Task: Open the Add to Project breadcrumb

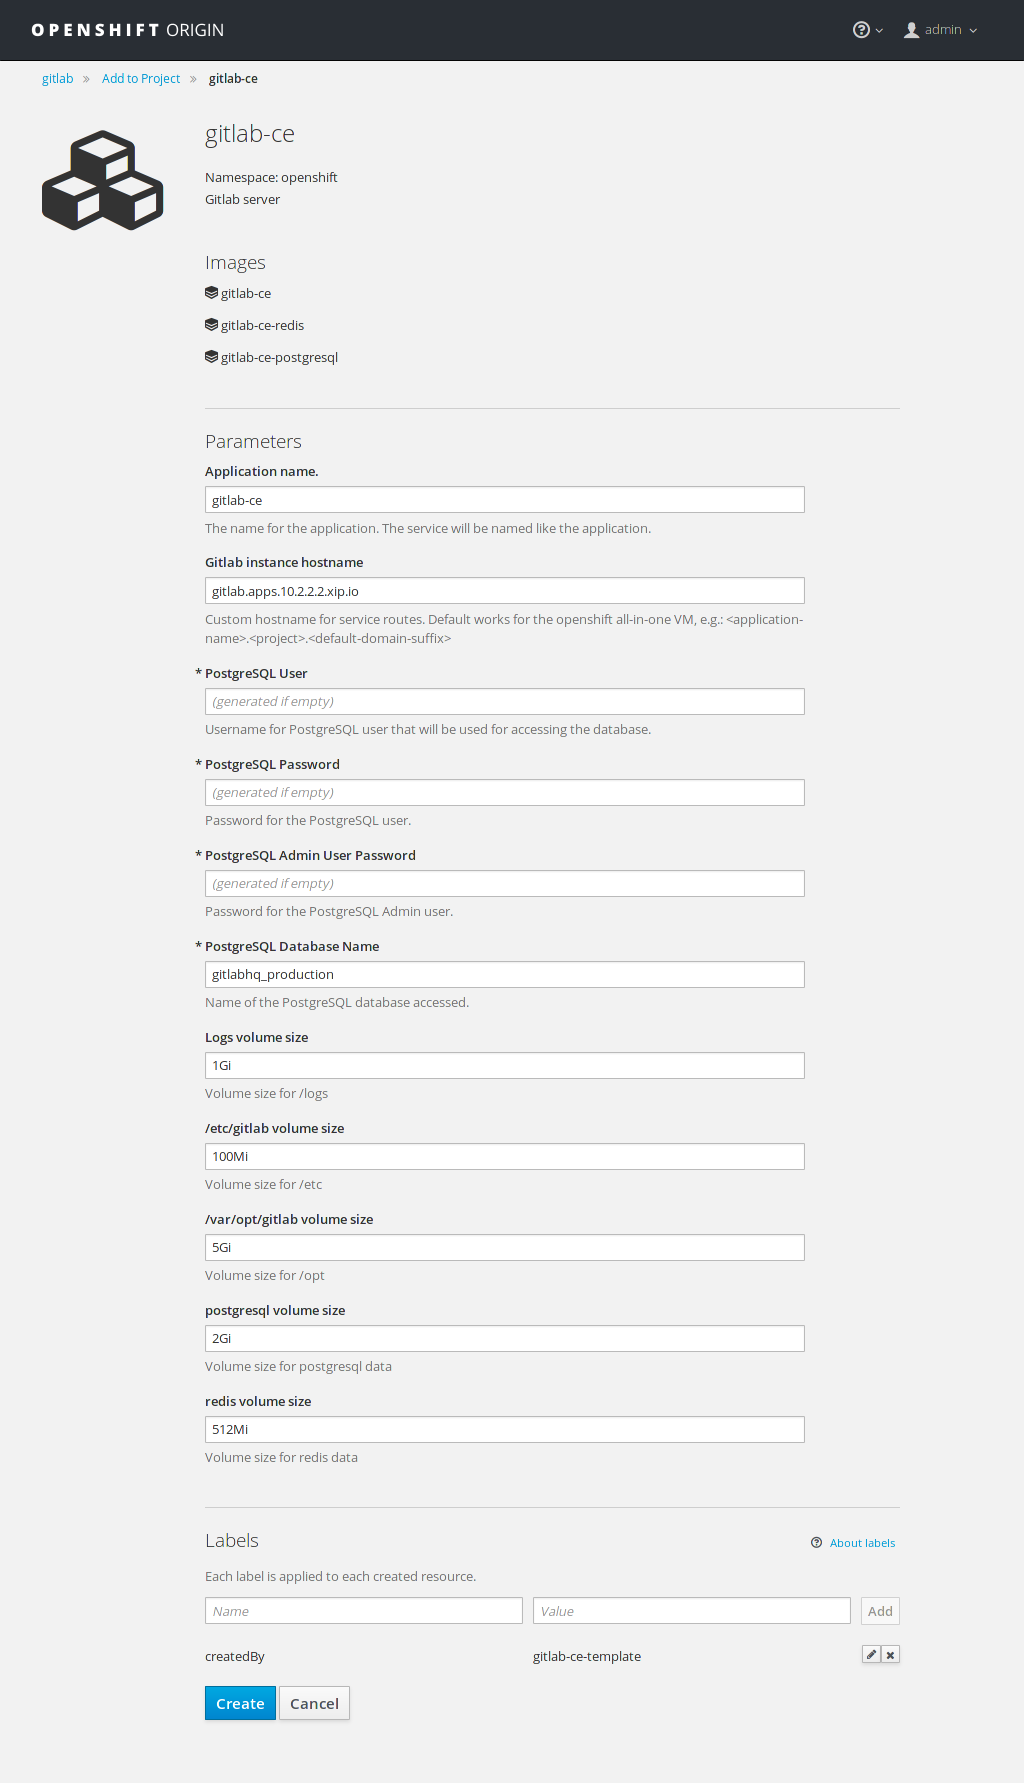Action: pyautogui.click(x=140, y=78)
